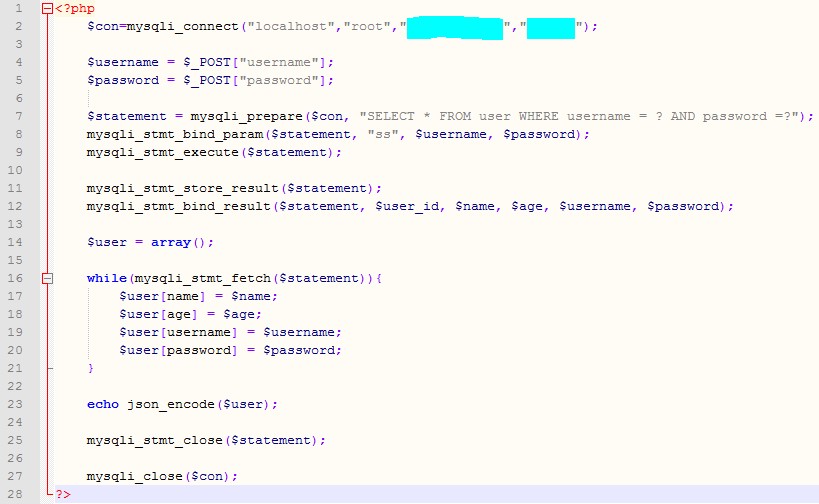
Task: Click mysqli_stmt_store_result on line 11
Action: (183, 189)
